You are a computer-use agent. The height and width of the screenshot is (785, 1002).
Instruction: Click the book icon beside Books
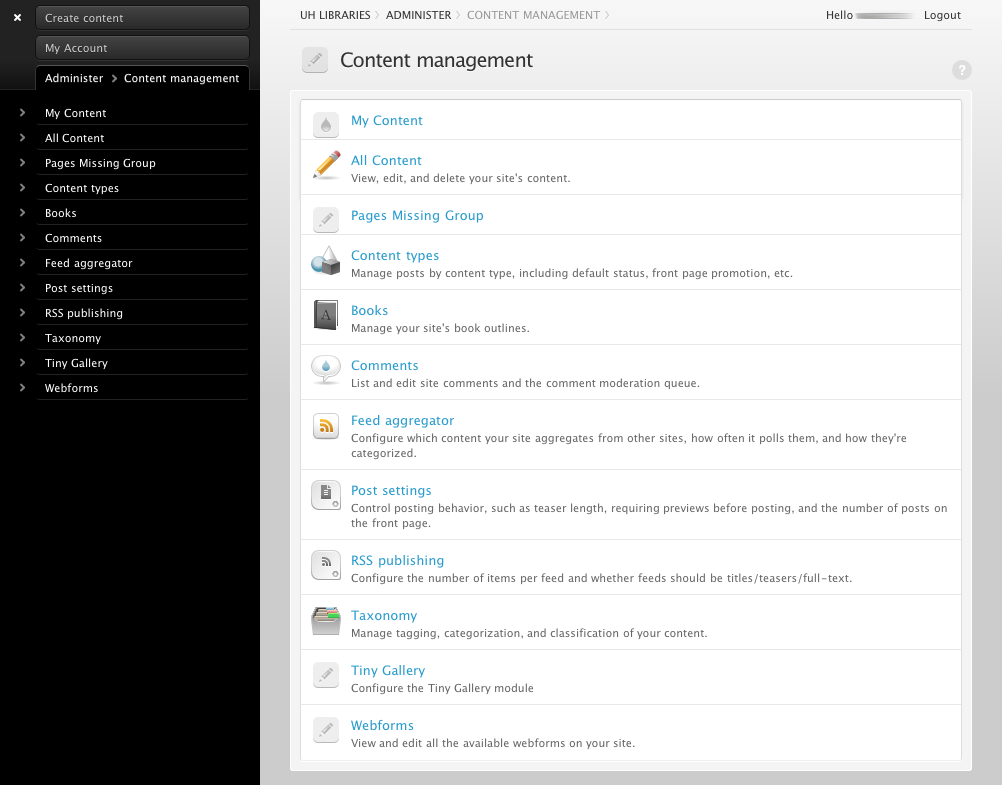(326, 315)
